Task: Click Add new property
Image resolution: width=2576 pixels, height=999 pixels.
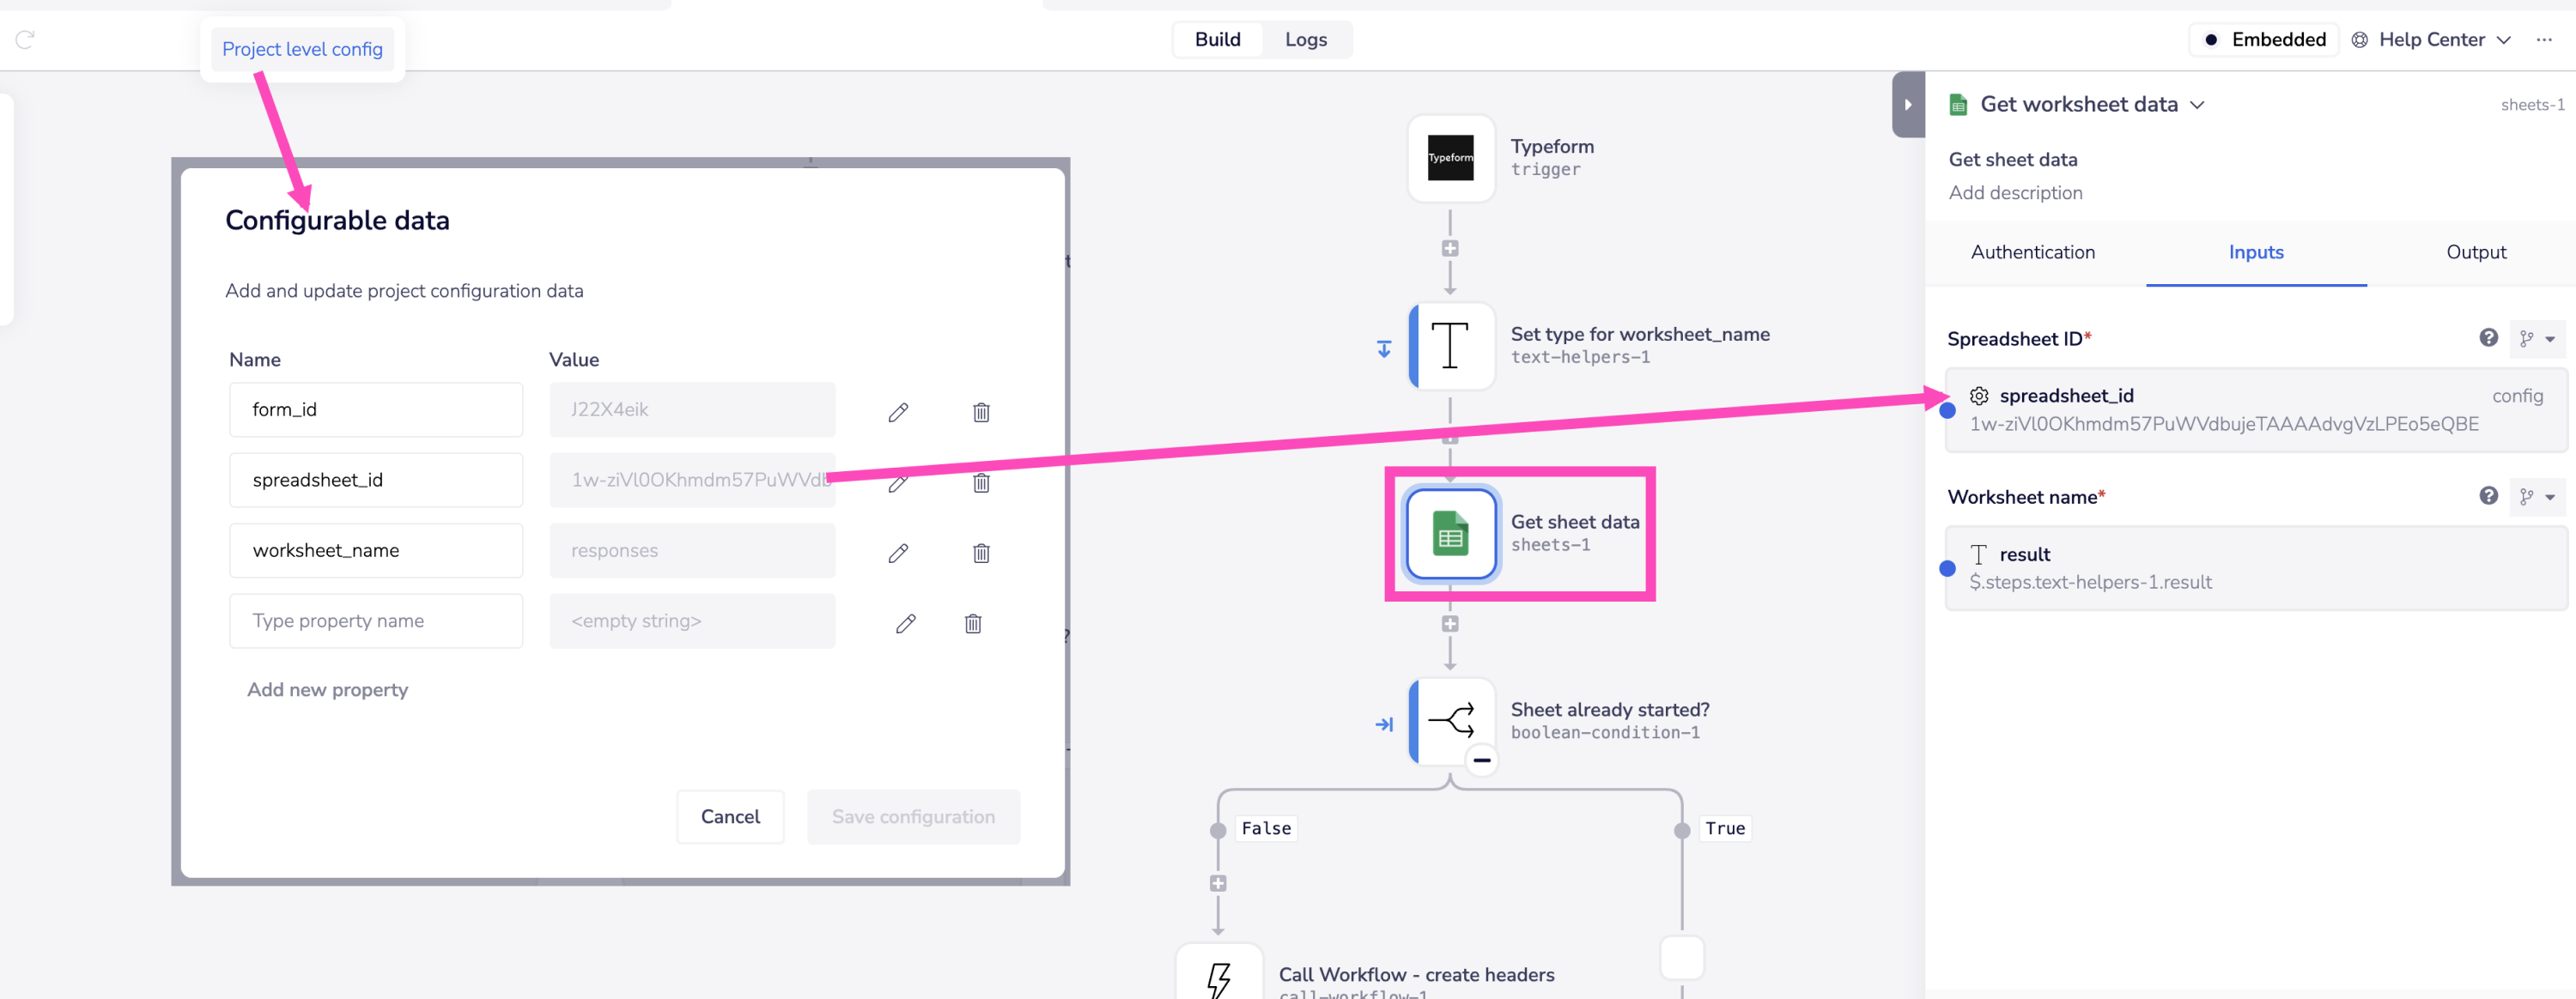Action: (327, 689)
